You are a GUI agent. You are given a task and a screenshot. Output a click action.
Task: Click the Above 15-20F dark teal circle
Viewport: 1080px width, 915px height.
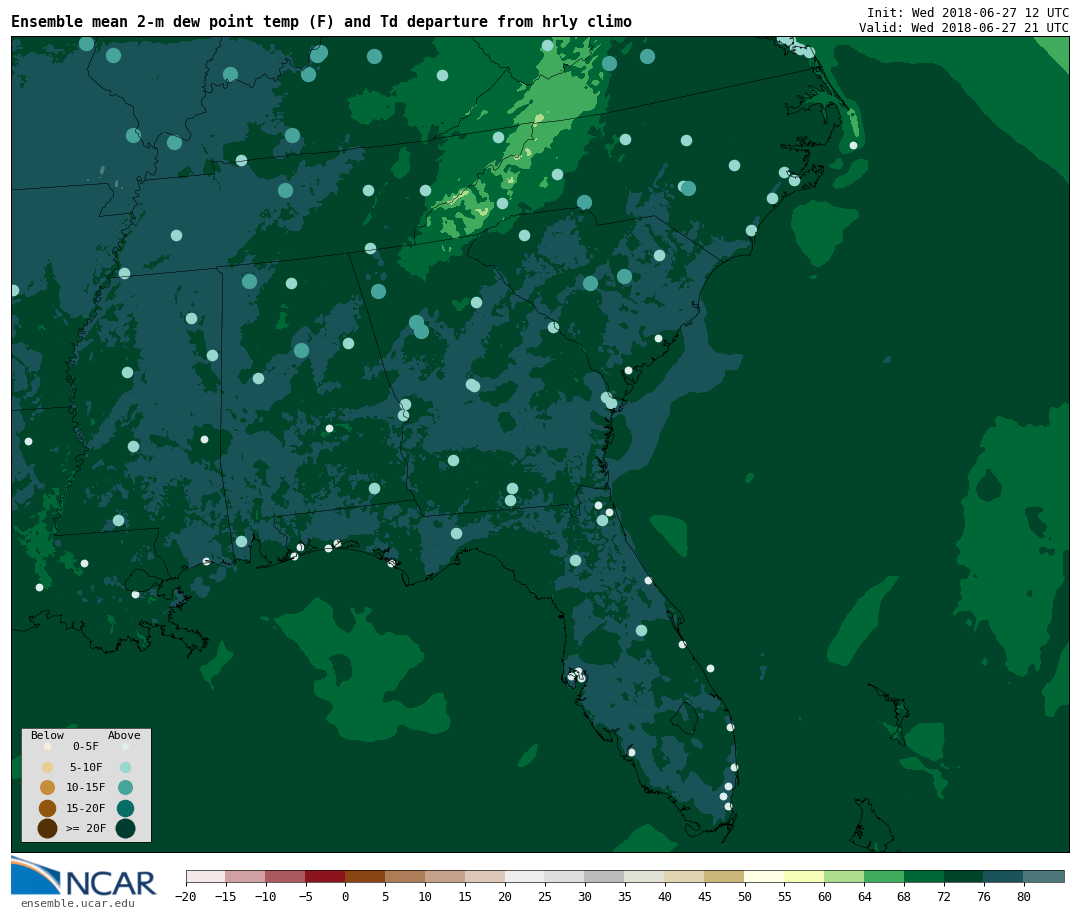tap(125, 808)
